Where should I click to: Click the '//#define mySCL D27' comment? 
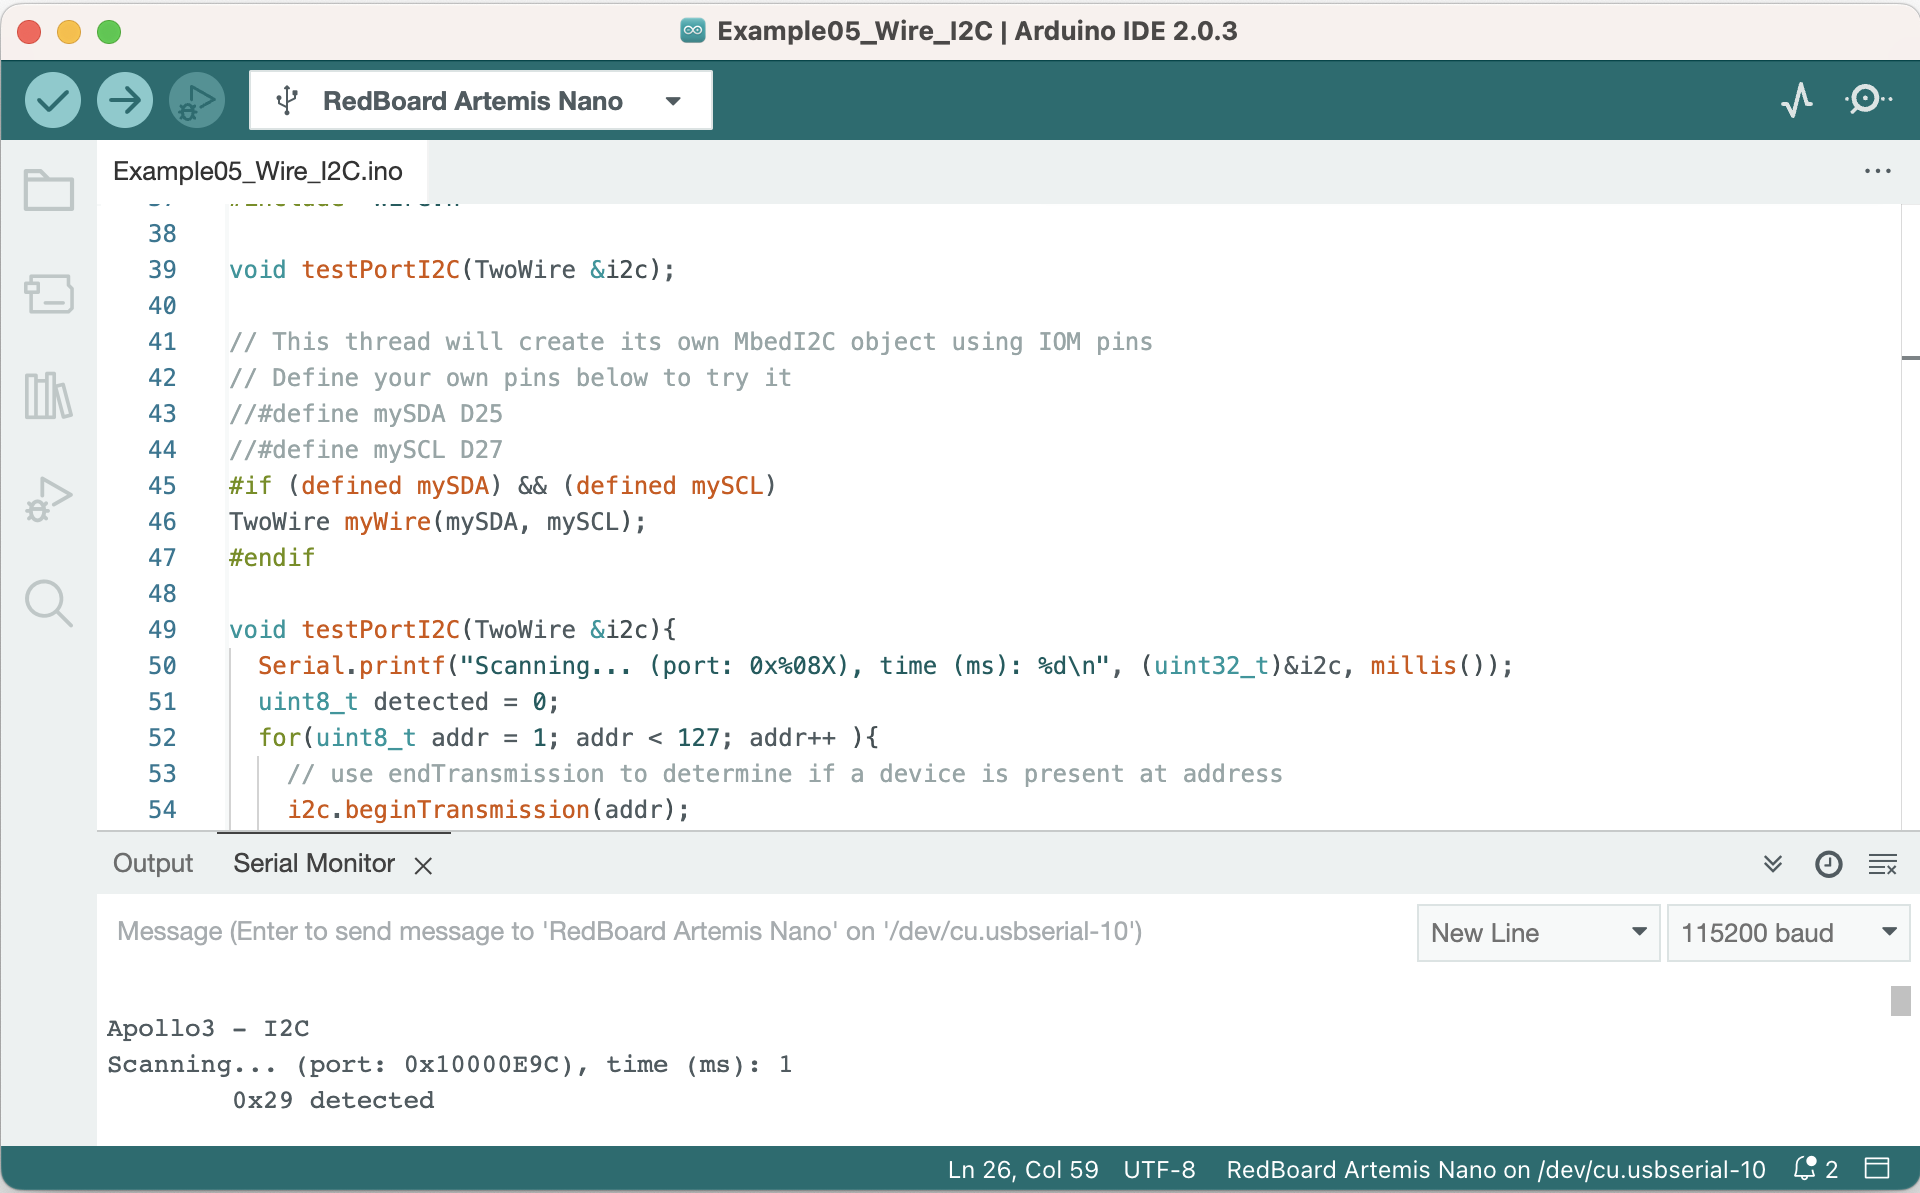tap(366, 450)
